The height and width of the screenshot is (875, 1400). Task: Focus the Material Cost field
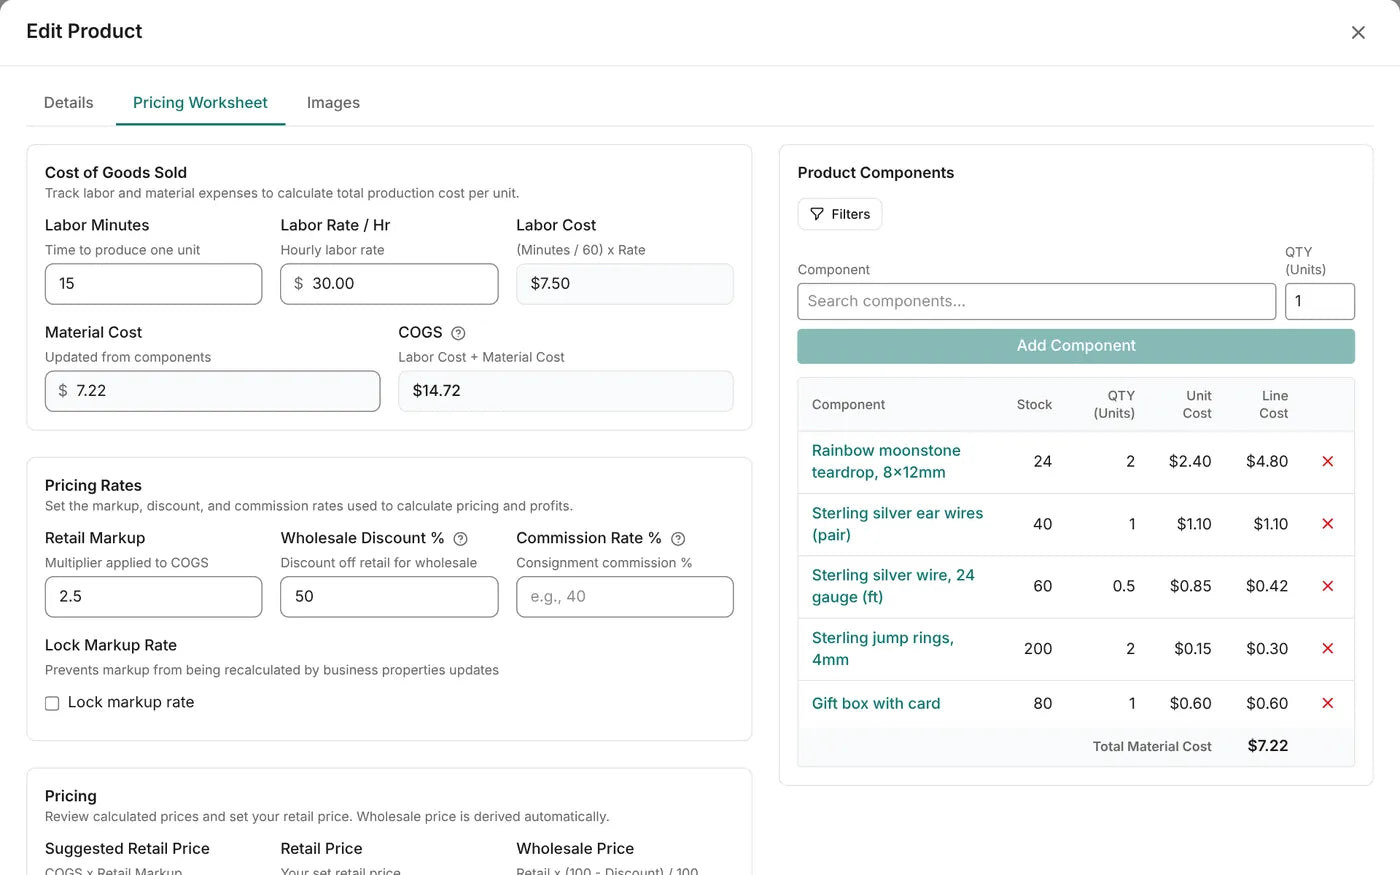212,391
